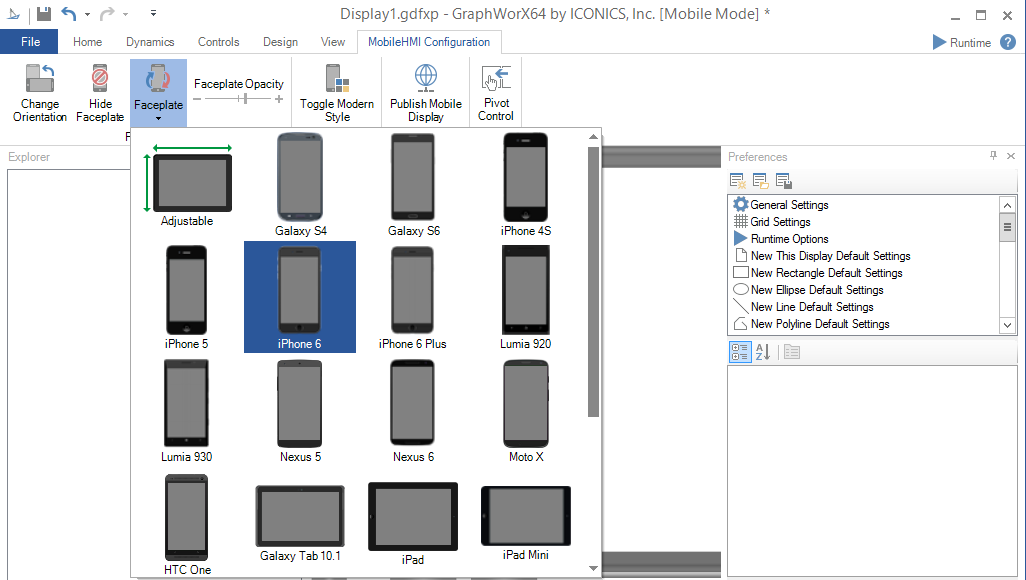Open the Help question mark icon
1026x580 pixels.
(1008, 42)
